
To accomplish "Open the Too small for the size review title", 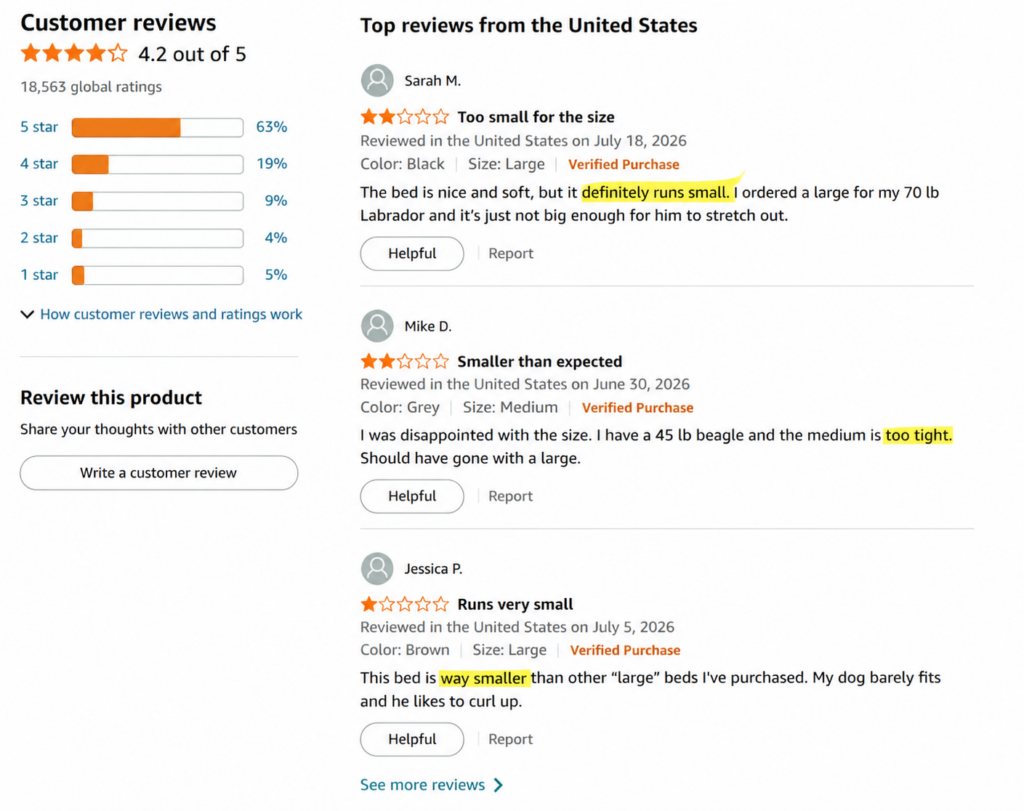I will (536, 117).
